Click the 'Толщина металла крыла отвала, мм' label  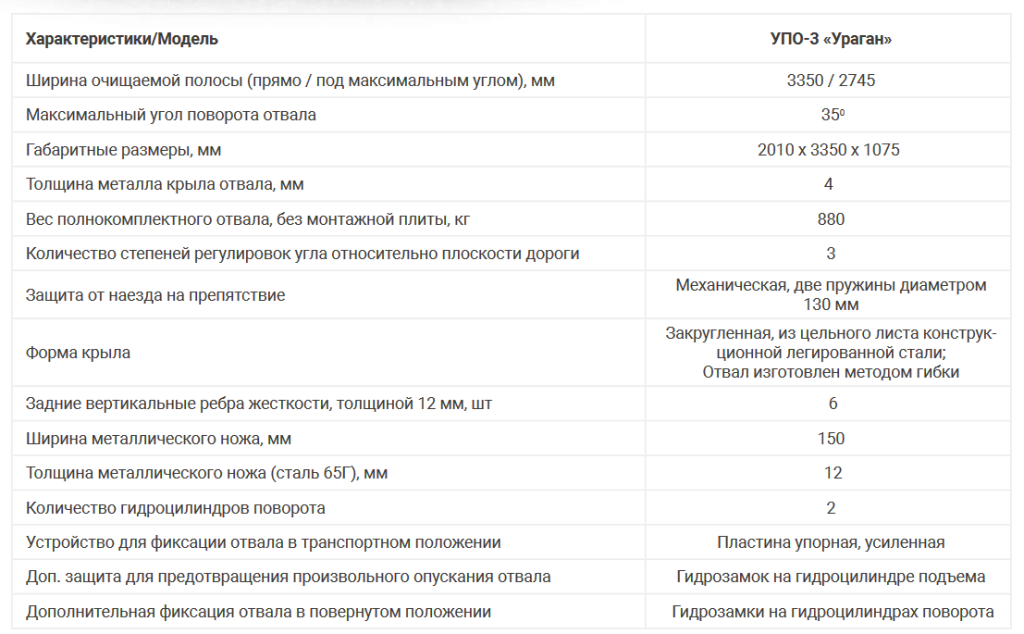164,184
